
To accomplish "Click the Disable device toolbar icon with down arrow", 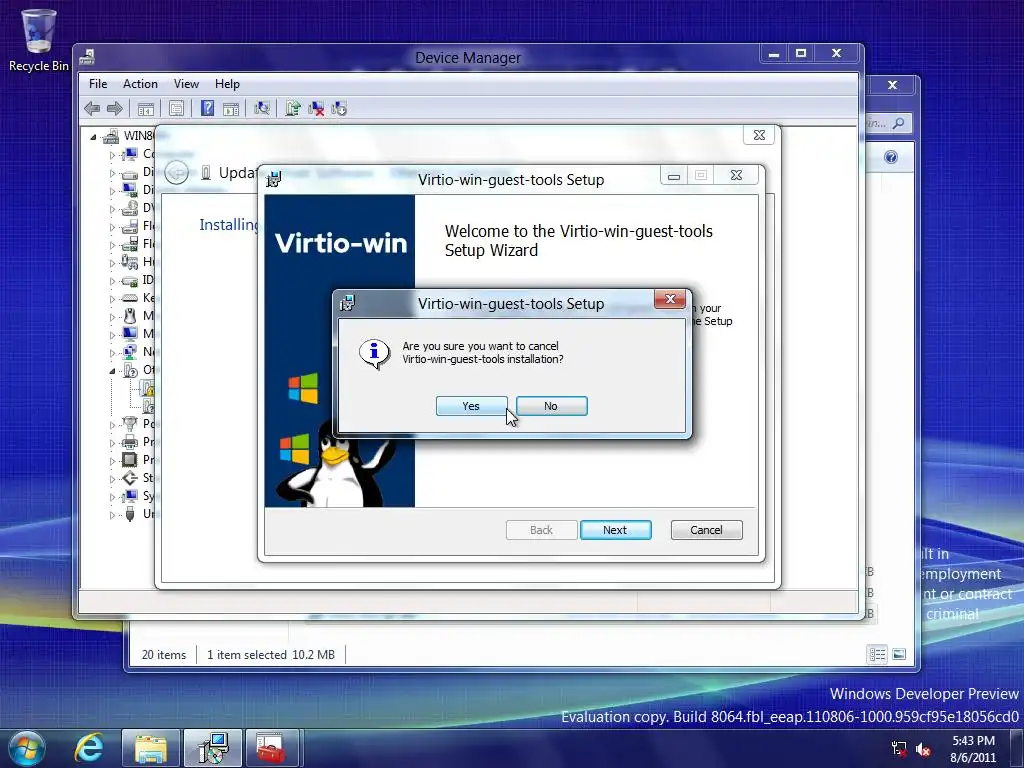I will tap(339, 108).
